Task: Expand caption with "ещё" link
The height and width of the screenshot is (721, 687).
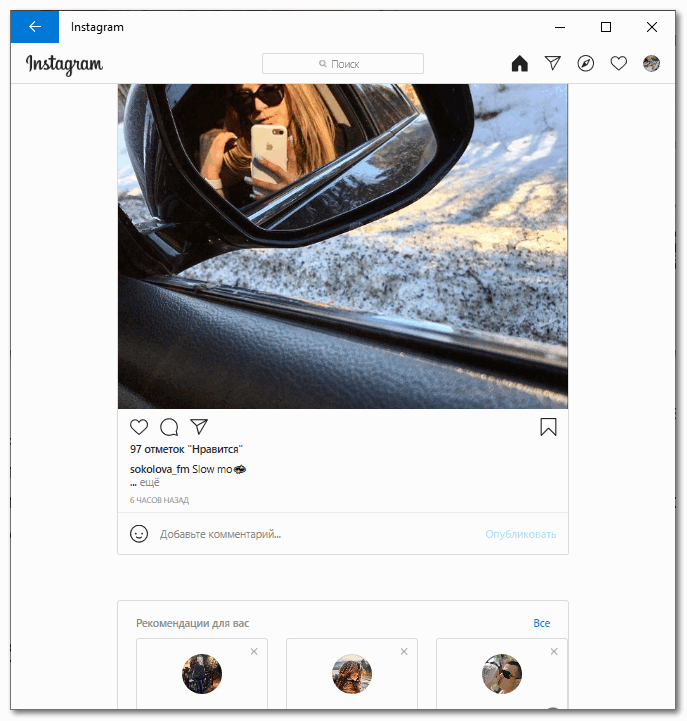Action: coord(149,482)
